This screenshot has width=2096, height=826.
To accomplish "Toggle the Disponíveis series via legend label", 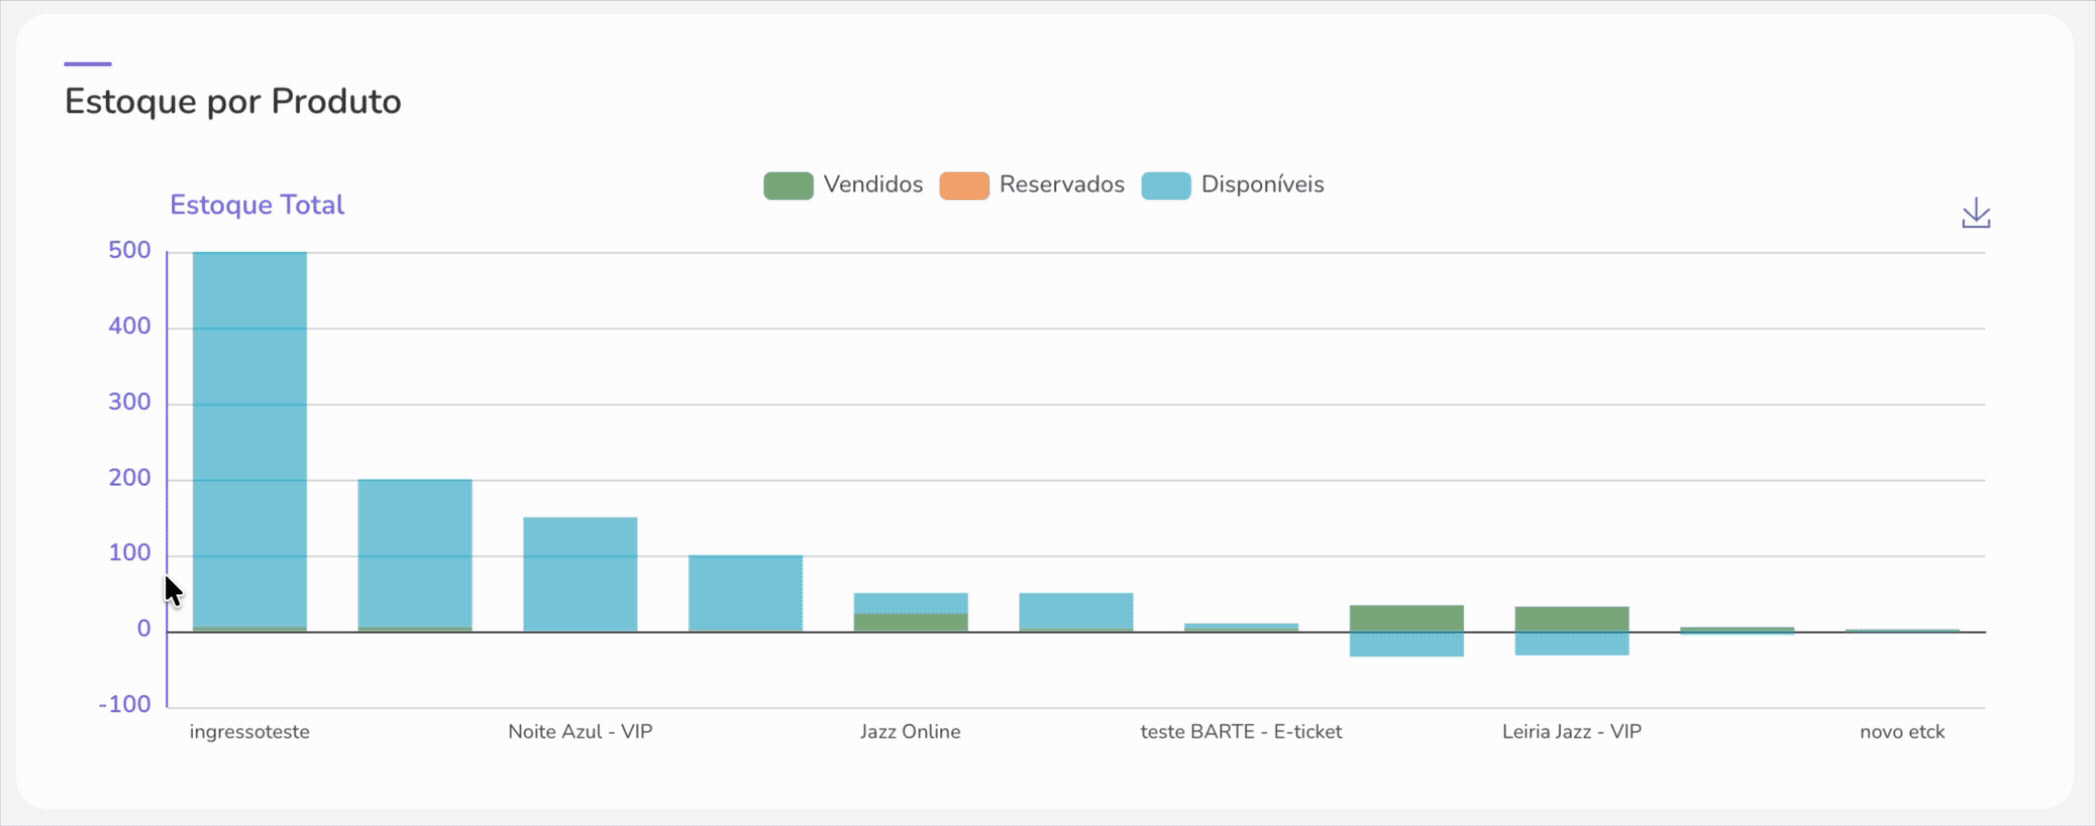I will (x=1261, y=185).
